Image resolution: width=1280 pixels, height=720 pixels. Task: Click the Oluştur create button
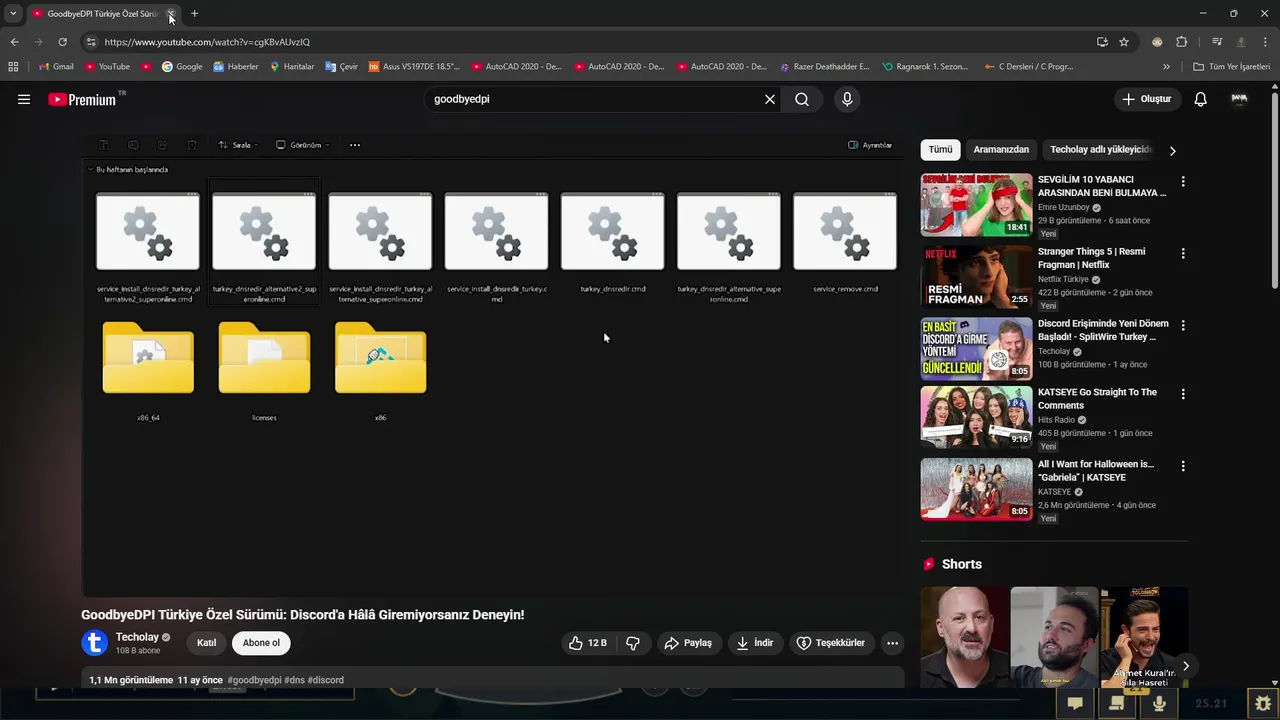click(x=1146, y=99)
